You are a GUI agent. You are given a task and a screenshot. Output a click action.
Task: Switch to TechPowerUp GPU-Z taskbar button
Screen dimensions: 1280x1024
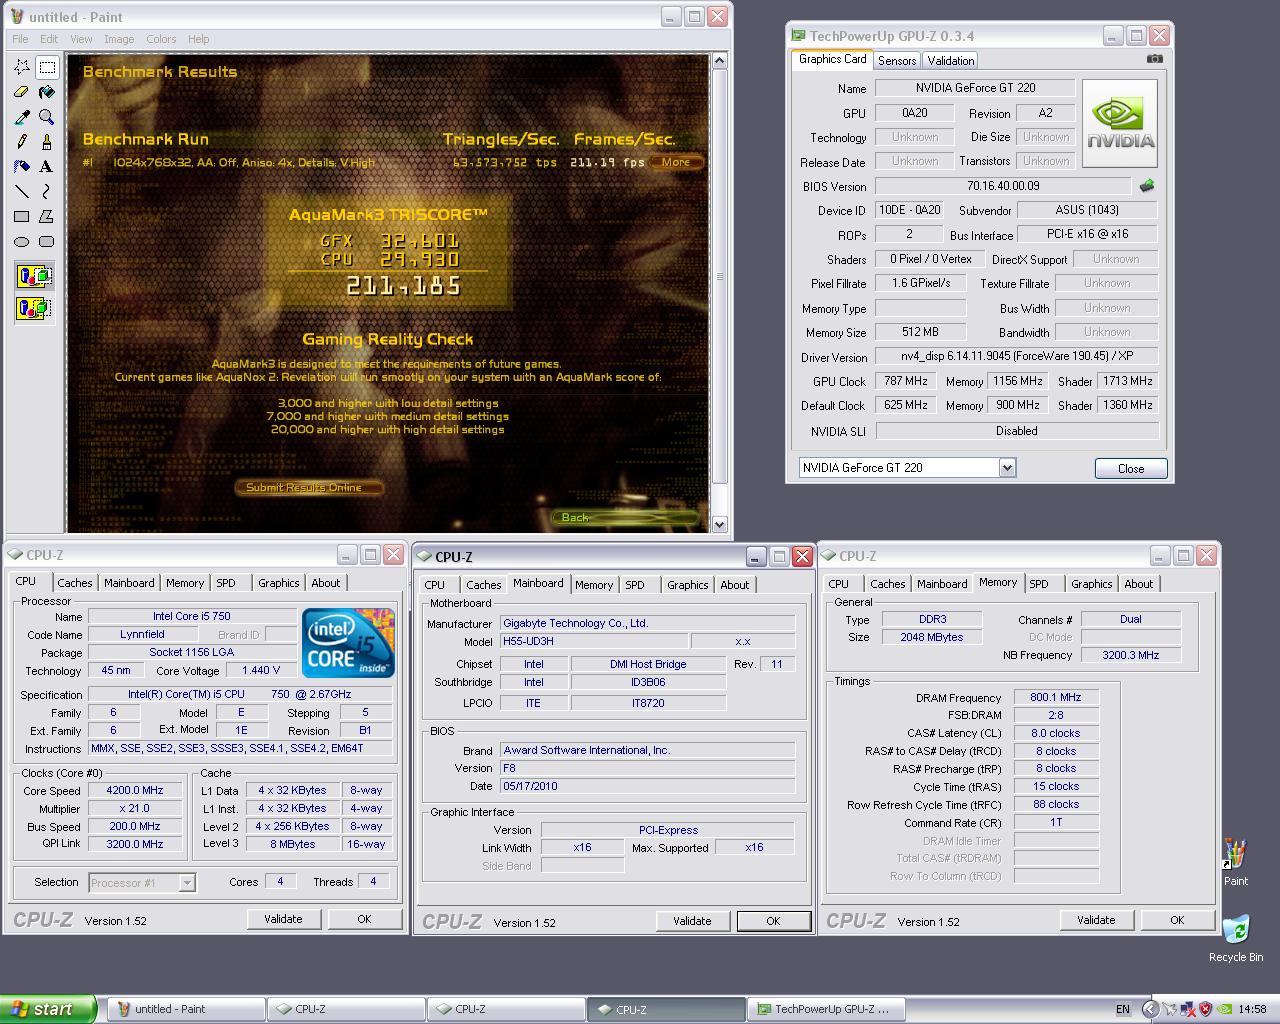(x=826, y=1009)
